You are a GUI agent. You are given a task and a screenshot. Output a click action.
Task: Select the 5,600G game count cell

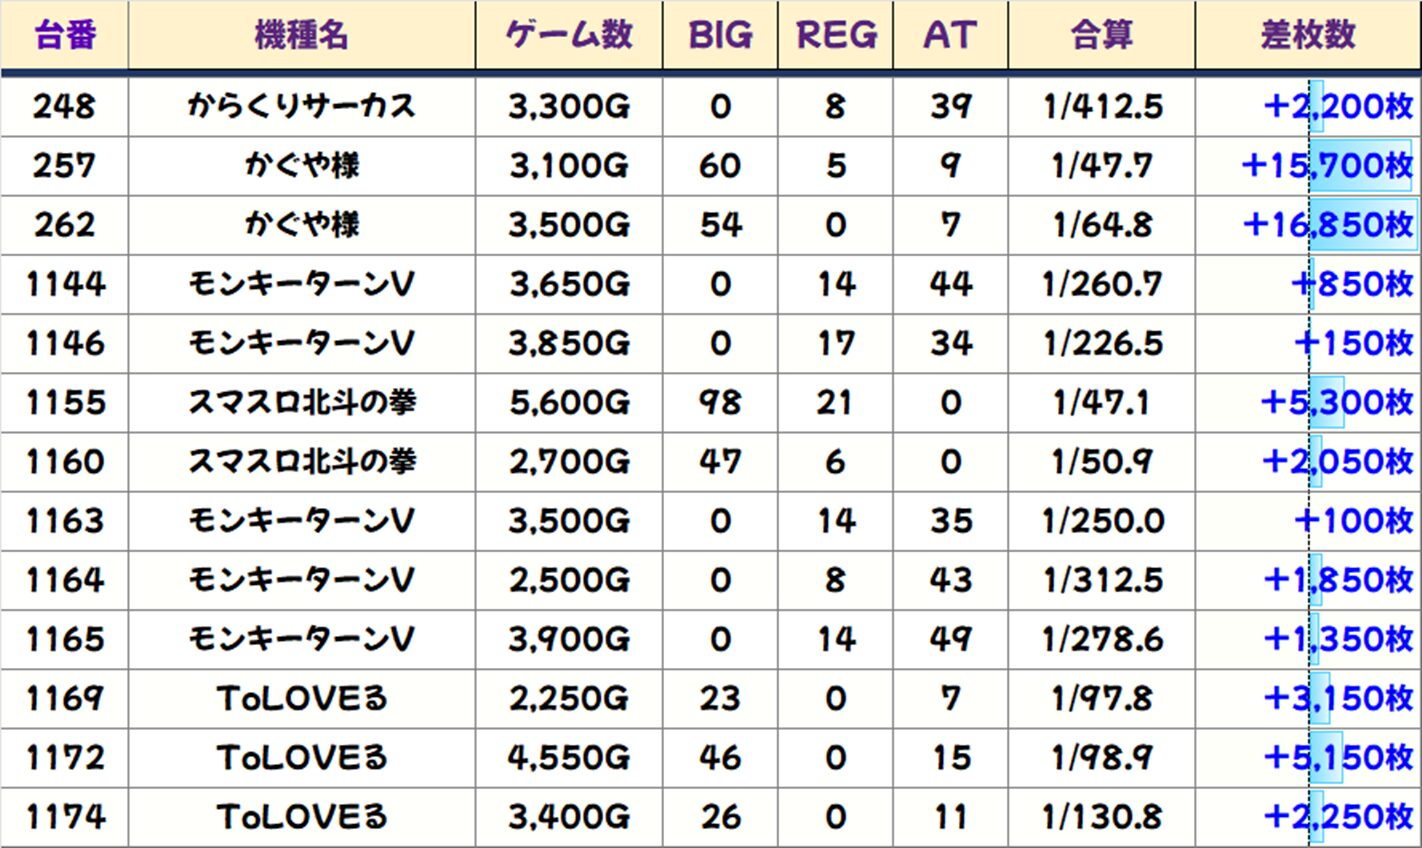pos(569,402)
